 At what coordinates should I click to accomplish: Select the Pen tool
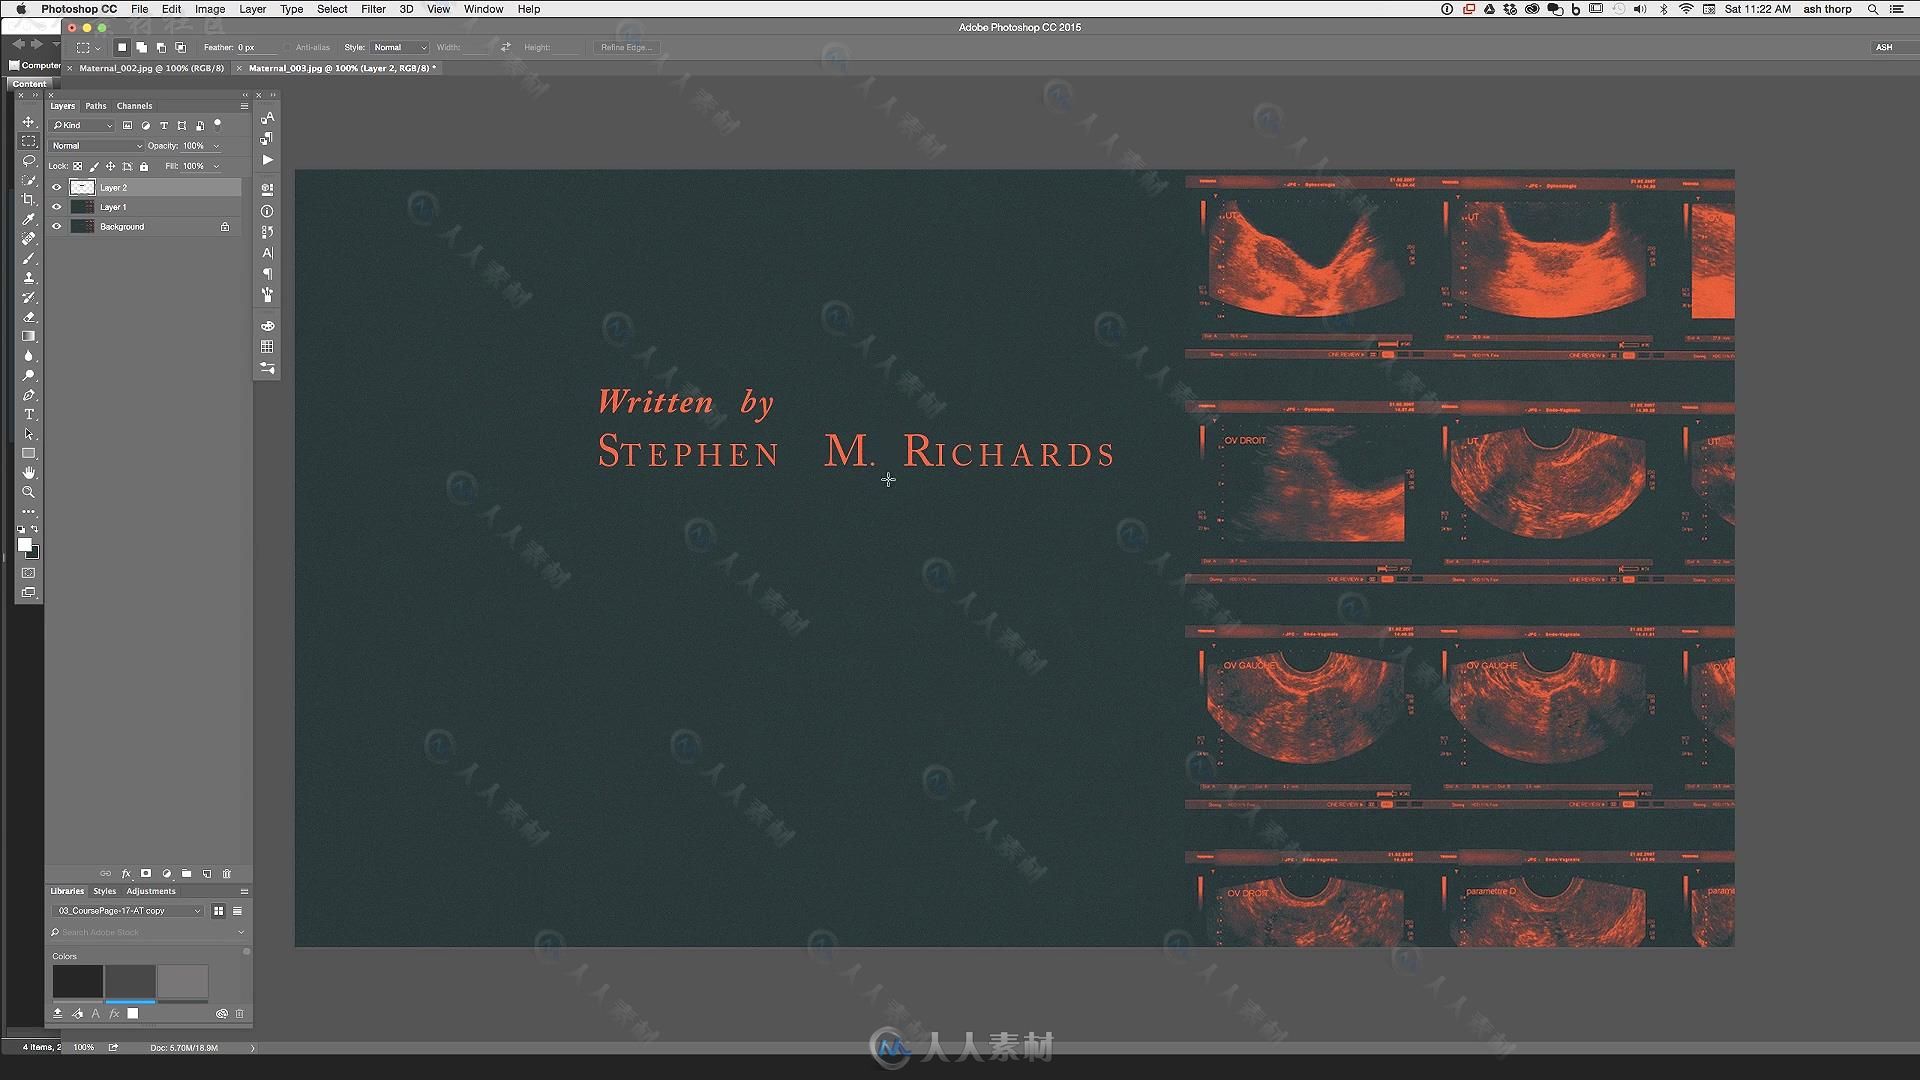29,395
